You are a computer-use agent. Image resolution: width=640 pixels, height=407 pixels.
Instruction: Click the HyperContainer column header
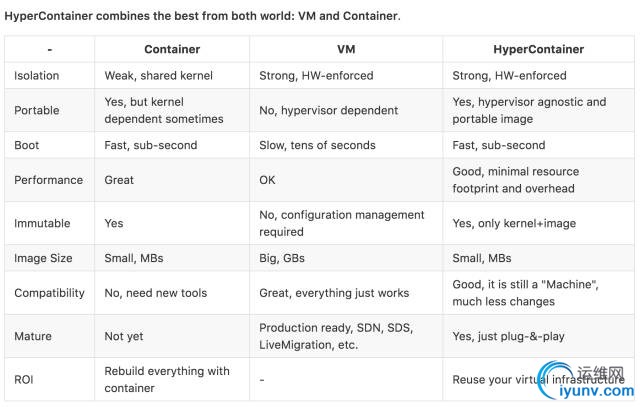[538, 49]
